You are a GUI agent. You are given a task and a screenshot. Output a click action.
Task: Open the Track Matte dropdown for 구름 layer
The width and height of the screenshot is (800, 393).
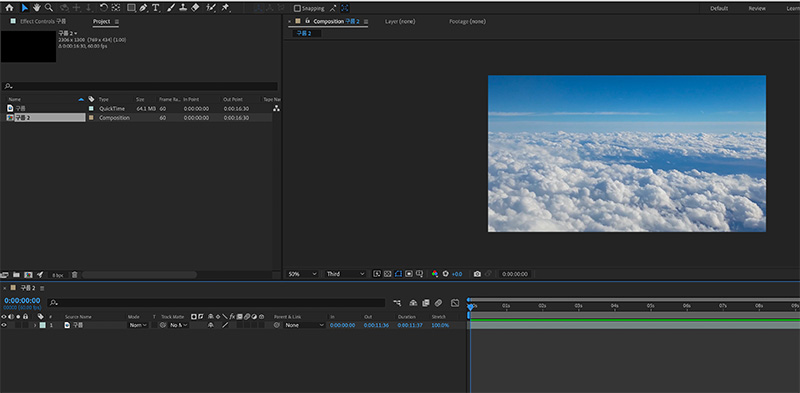point(179,325)
